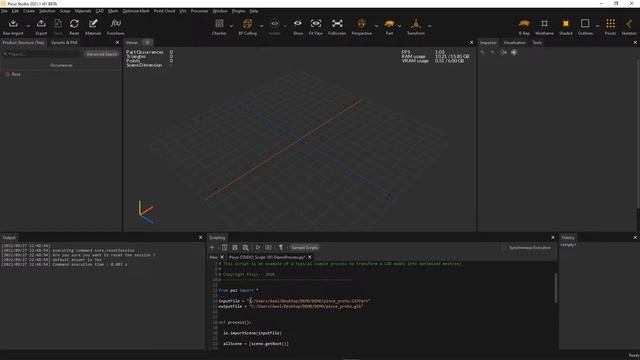This screenshot has width=640, height=360.
Task: Open the File menu
Action: click(x=4, y=11)
